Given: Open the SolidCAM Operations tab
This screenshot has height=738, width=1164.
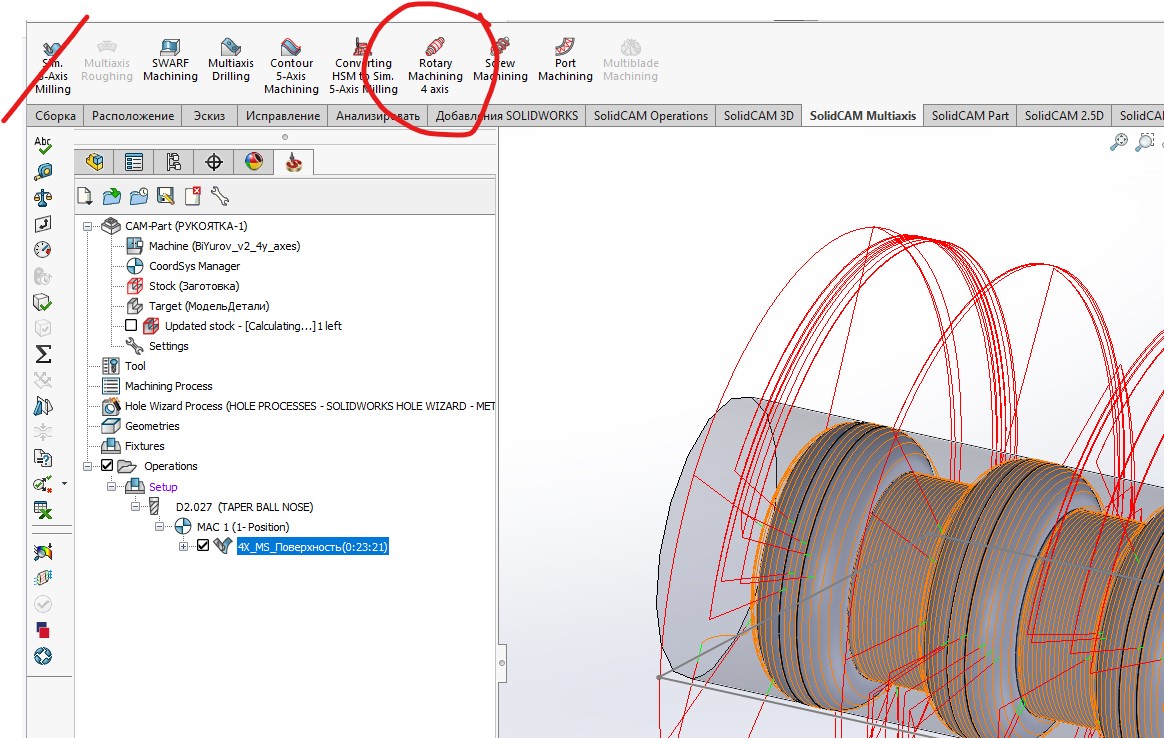Looking at the screenshot, I should point(650,116).
